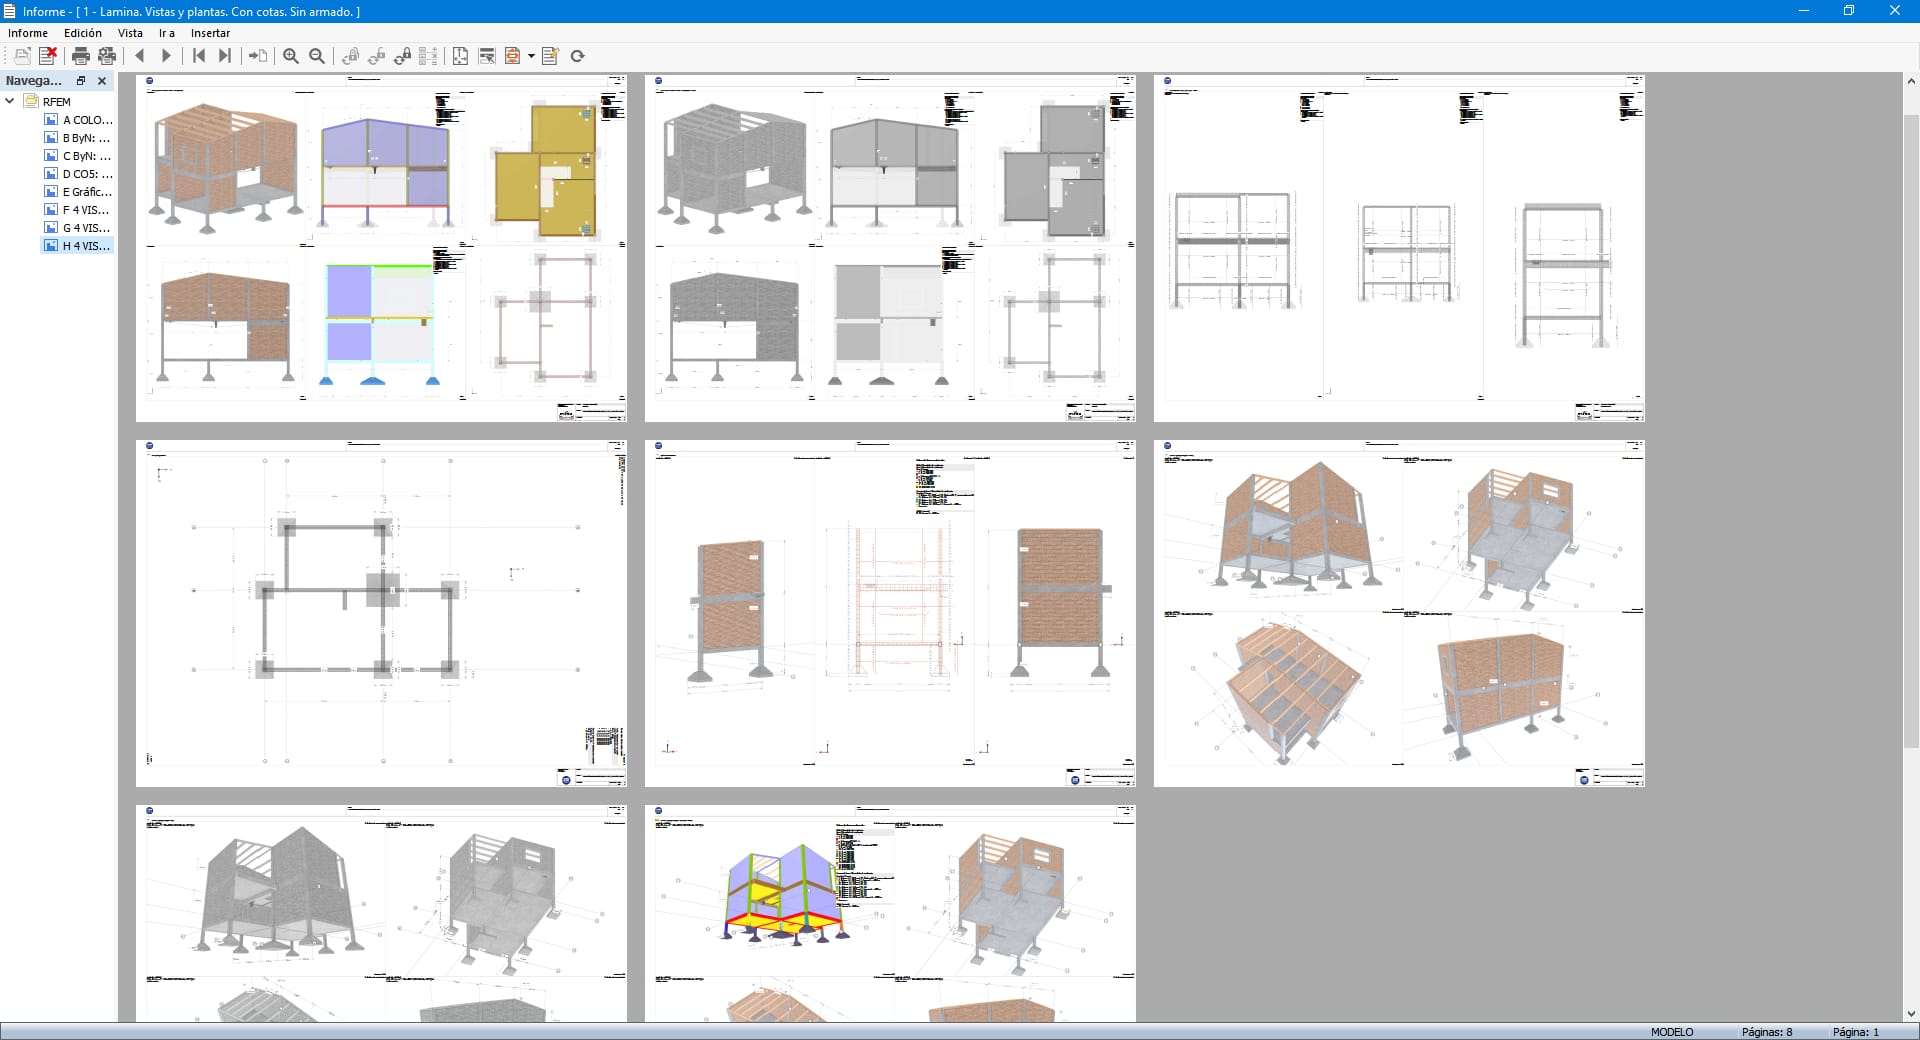
Task: Click the print setup icon with gear
Action: point(107,56)
